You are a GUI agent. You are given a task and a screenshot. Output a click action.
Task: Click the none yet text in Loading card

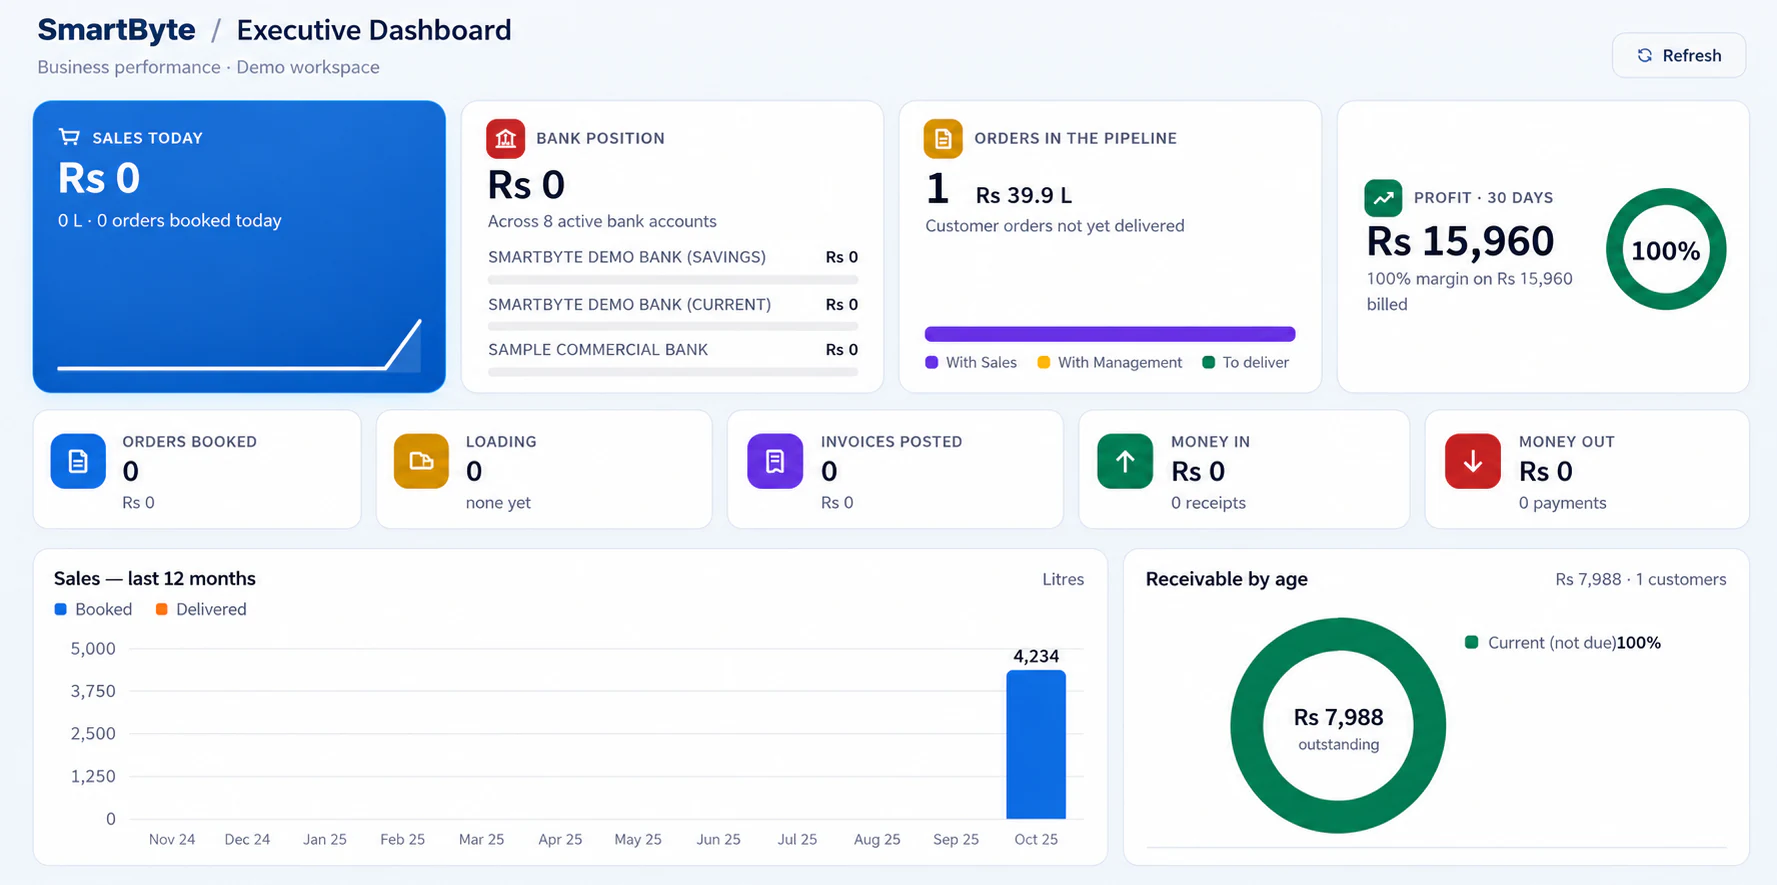click(x=498, y=503)
